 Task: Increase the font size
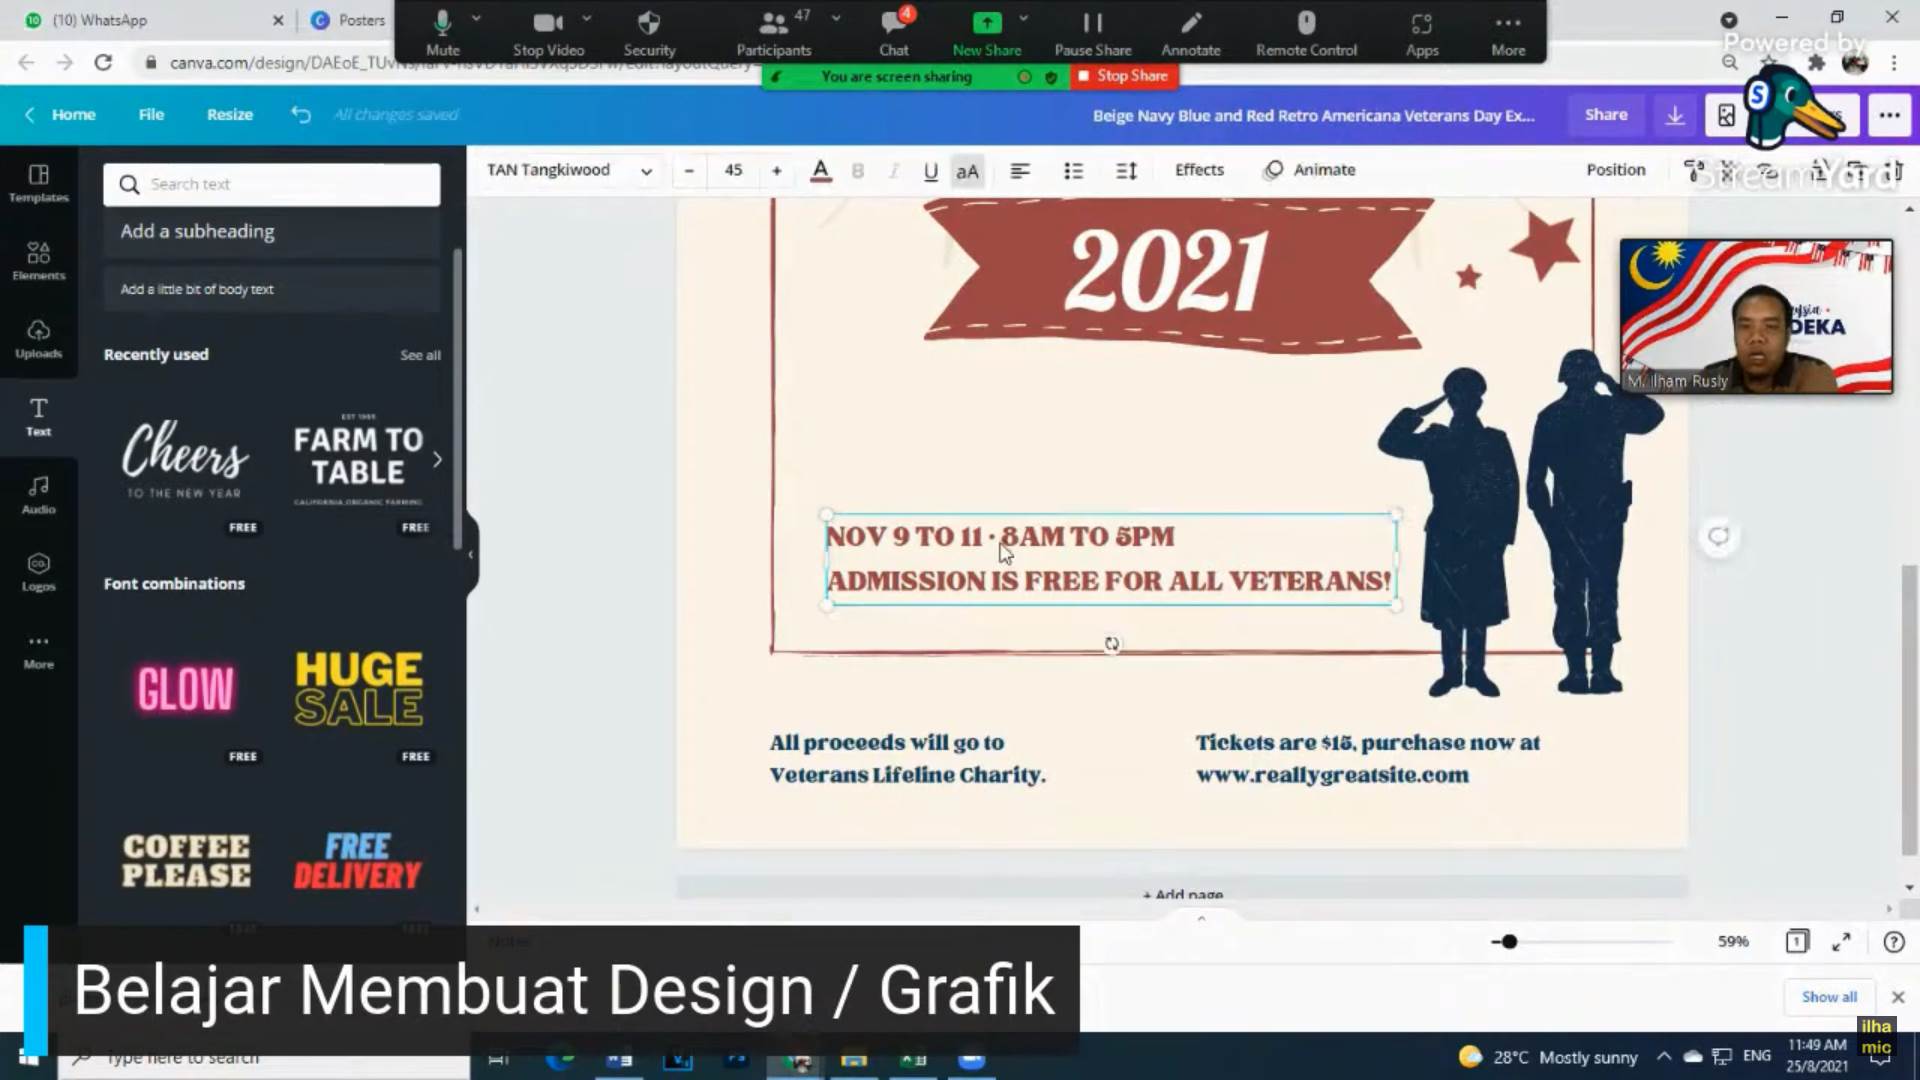tap(776, 171)
